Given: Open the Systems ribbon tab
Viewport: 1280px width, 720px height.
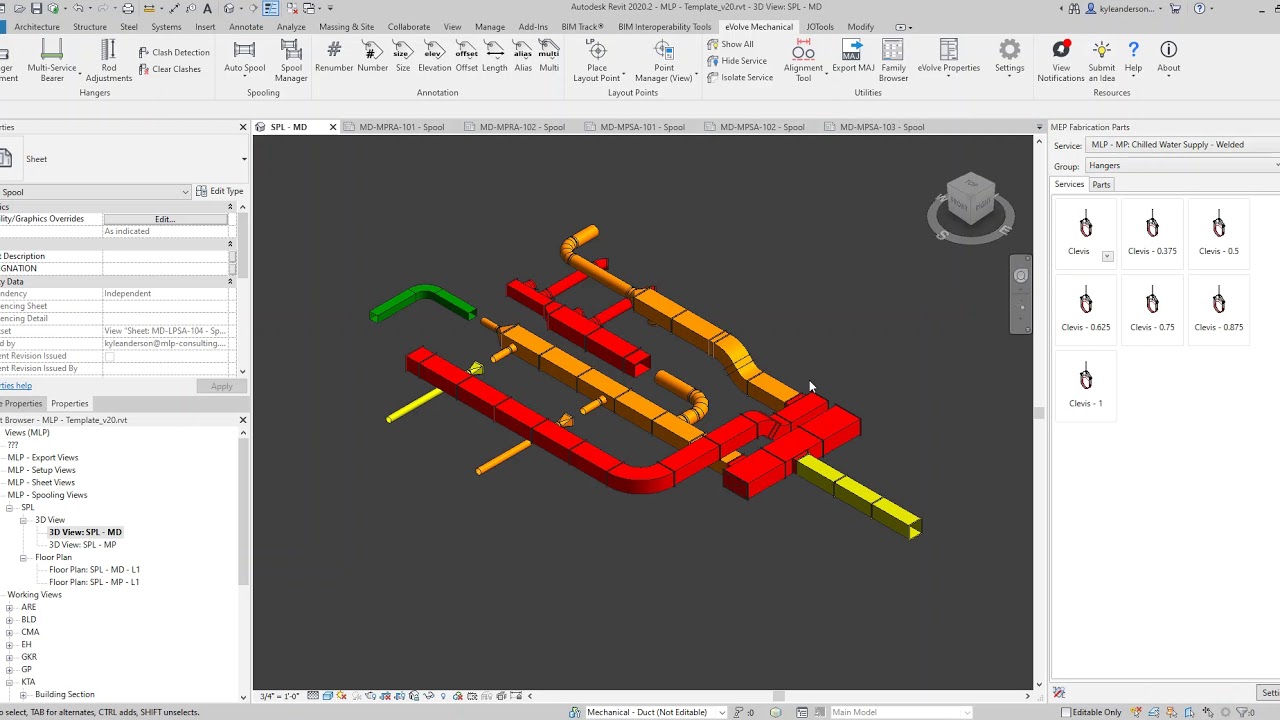Looking at the screenshot, I should tap(166, 27).
